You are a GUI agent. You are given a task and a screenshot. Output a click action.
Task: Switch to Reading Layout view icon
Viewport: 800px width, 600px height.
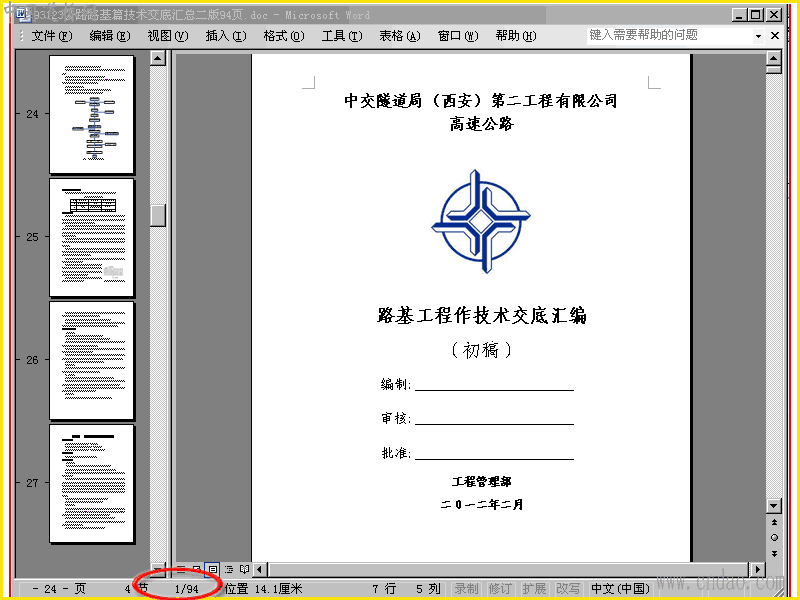coord(244,569)
